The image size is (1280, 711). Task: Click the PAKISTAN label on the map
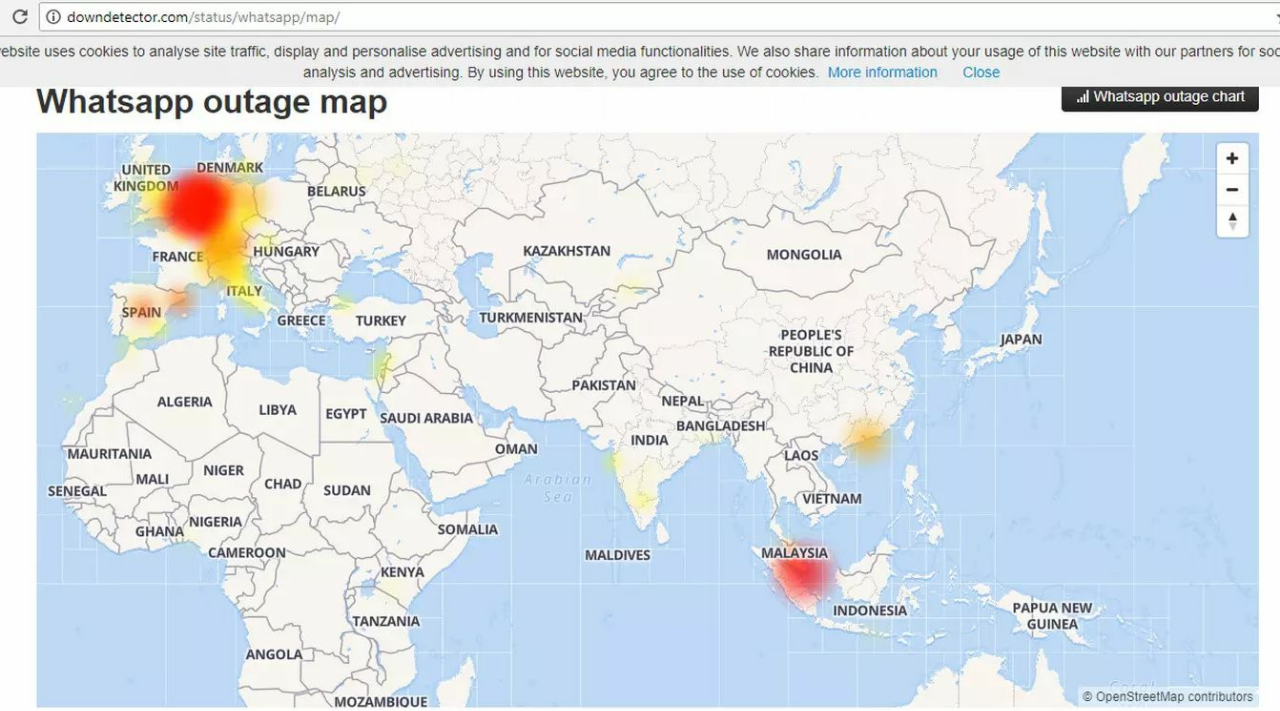[x=604, y=385]
